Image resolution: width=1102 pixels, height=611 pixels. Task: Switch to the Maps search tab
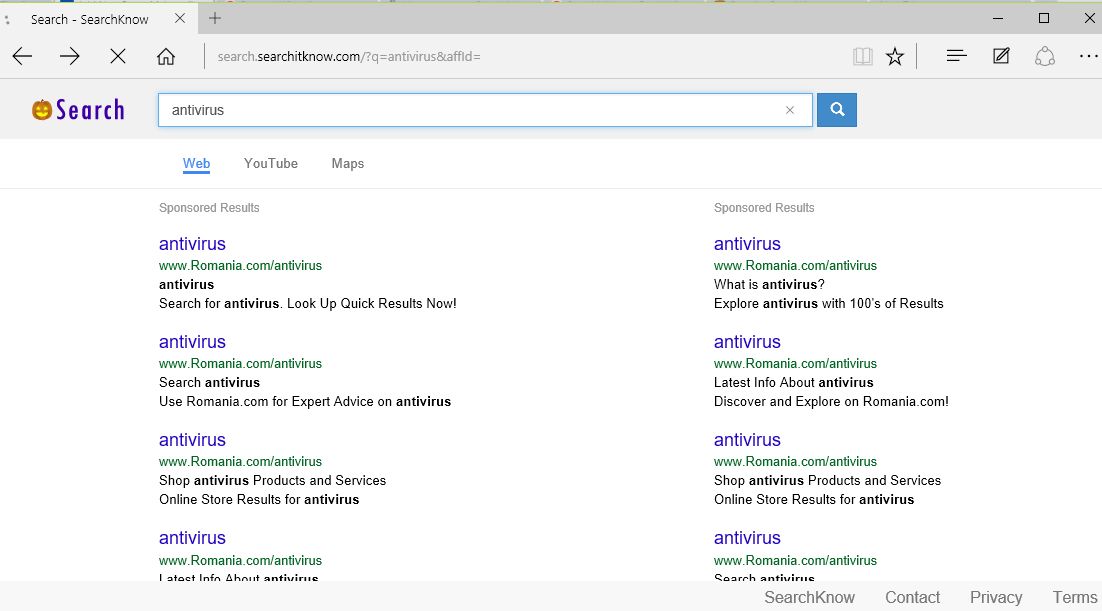tap(348, 164)
